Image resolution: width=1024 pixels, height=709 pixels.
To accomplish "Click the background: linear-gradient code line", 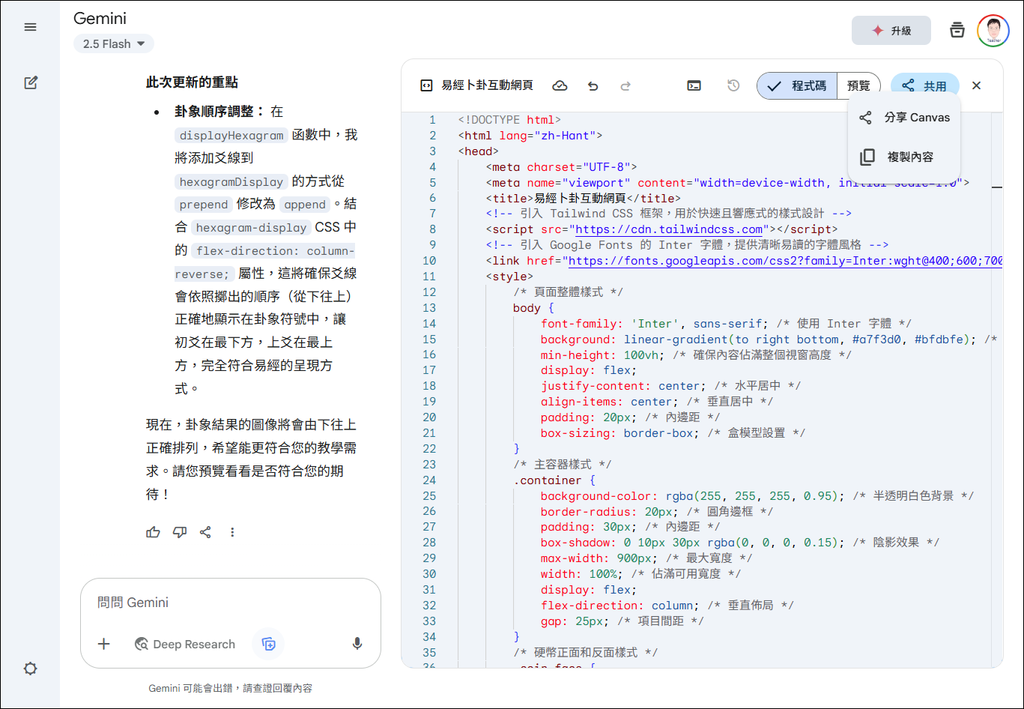I will tap(769, 339).
